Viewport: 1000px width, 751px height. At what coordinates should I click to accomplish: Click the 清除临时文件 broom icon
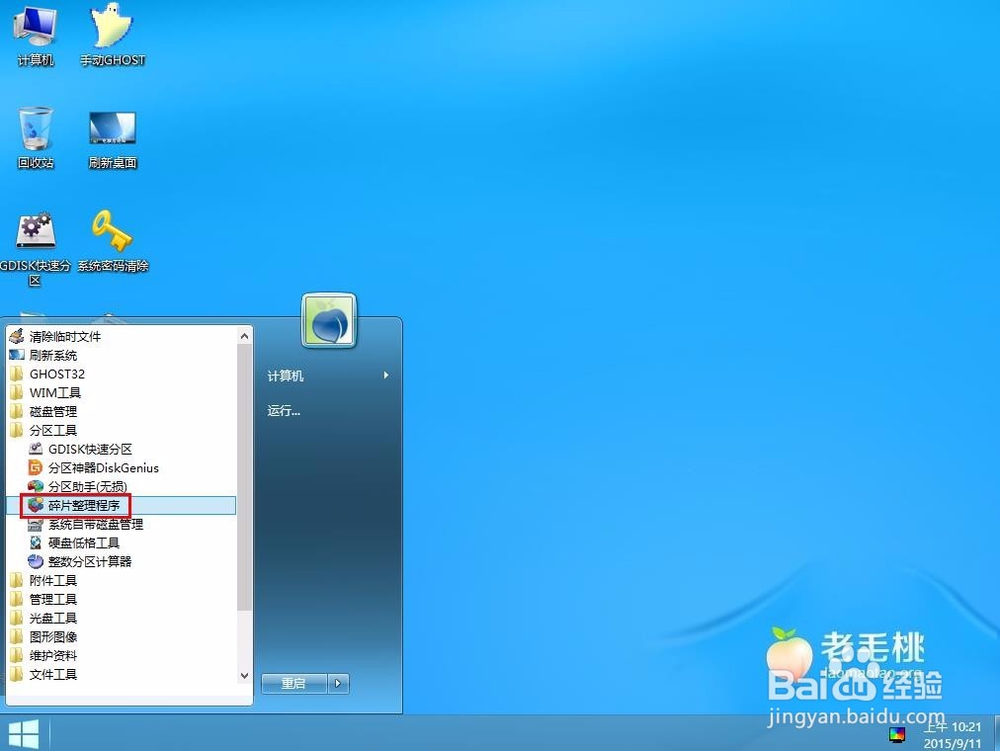pos(17,336)
